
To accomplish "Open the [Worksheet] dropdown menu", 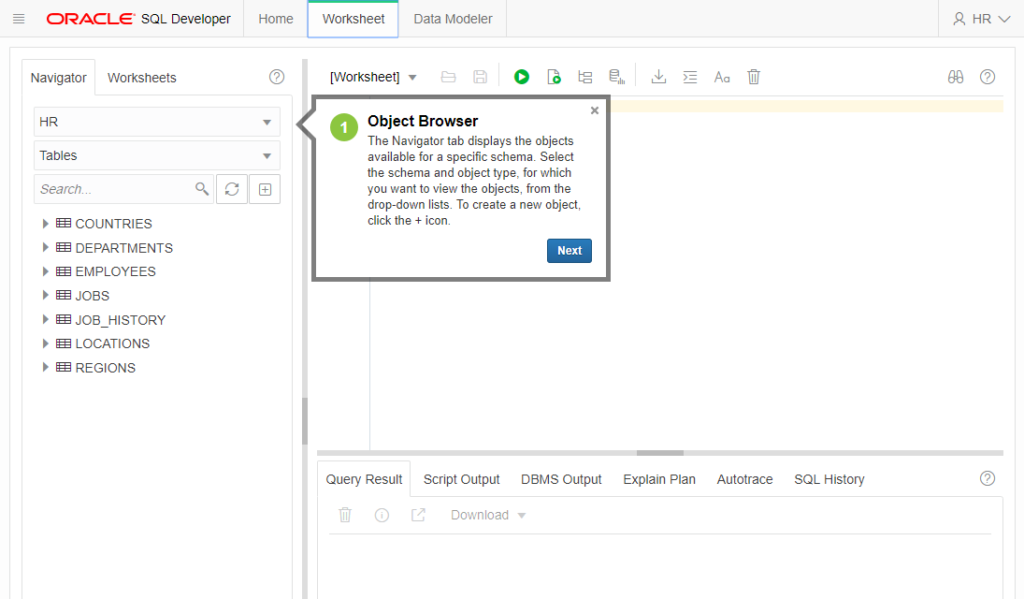I will (373, 77).
